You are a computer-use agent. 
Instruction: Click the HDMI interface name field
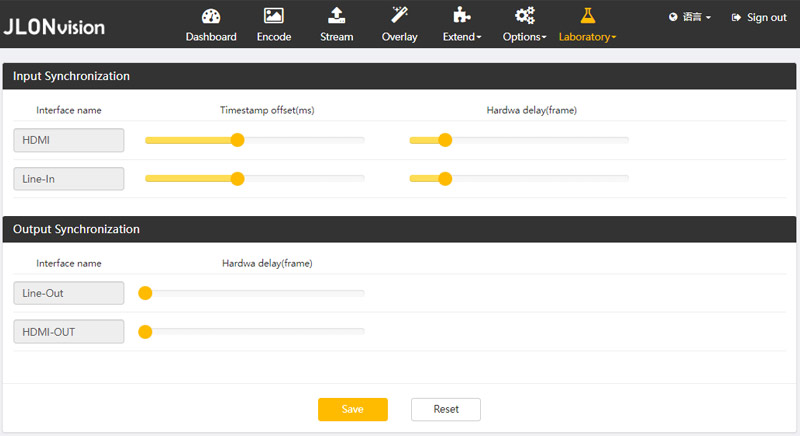(x=69, y=140)
